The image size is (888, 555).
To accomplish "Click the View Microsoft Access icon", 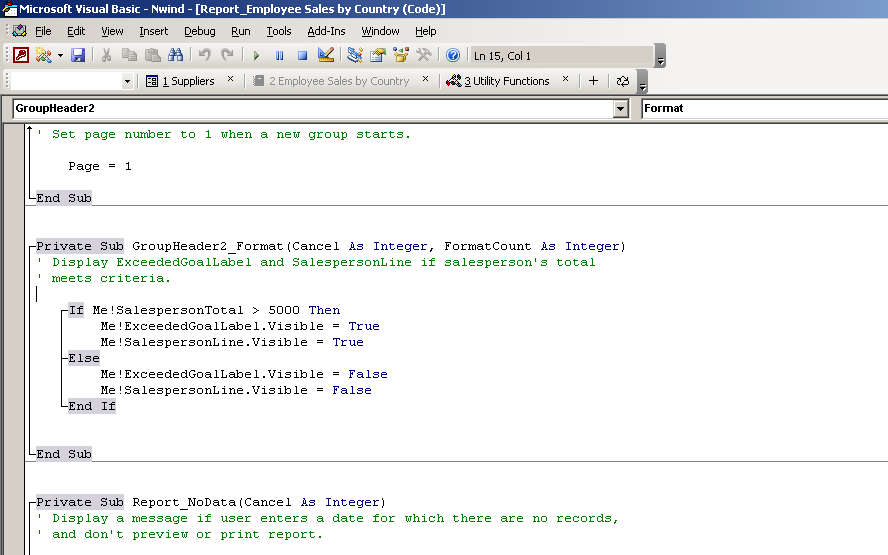I will click(21, 55).
